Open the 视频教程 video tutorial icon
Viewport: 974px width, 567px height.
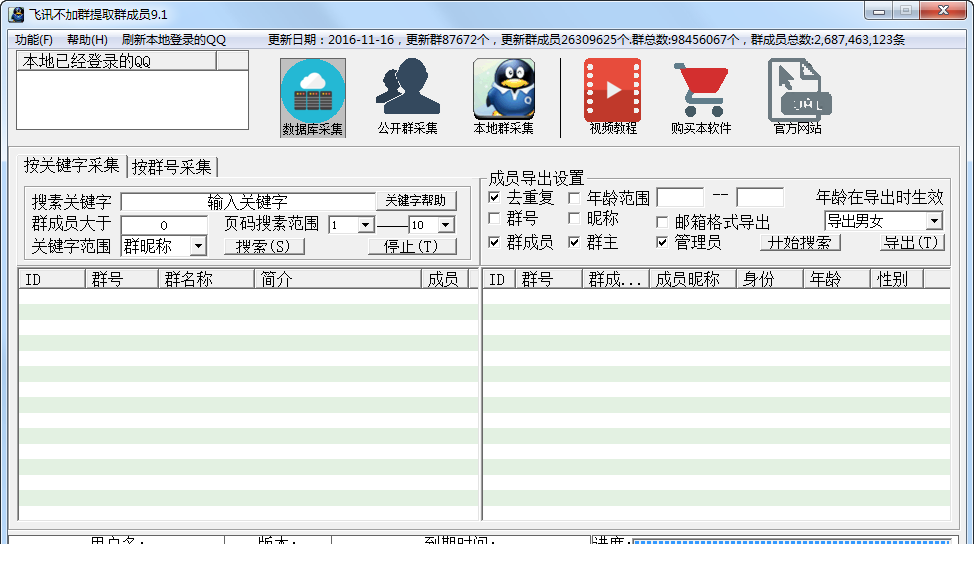[x=612, y=98]
